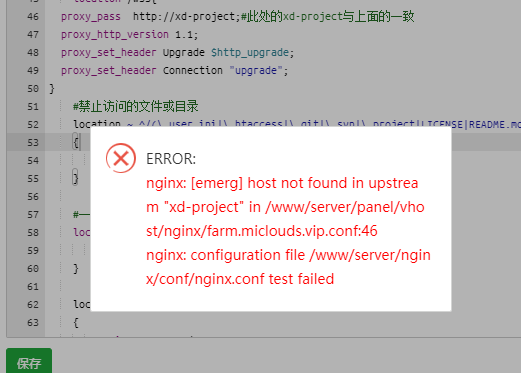Click error text 'nginx.conf test failed'
The image size is (521, 373).
[x=264, y=279]
